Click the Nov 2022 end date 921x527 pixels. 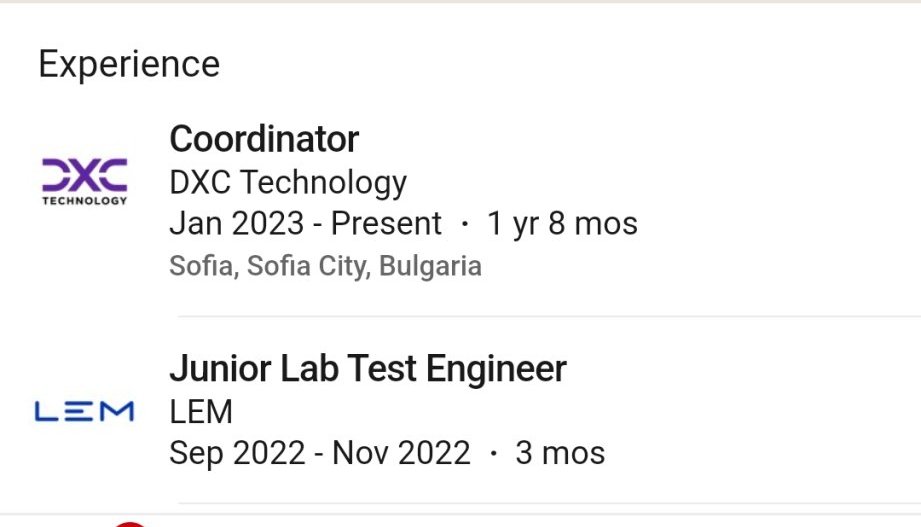401,453
